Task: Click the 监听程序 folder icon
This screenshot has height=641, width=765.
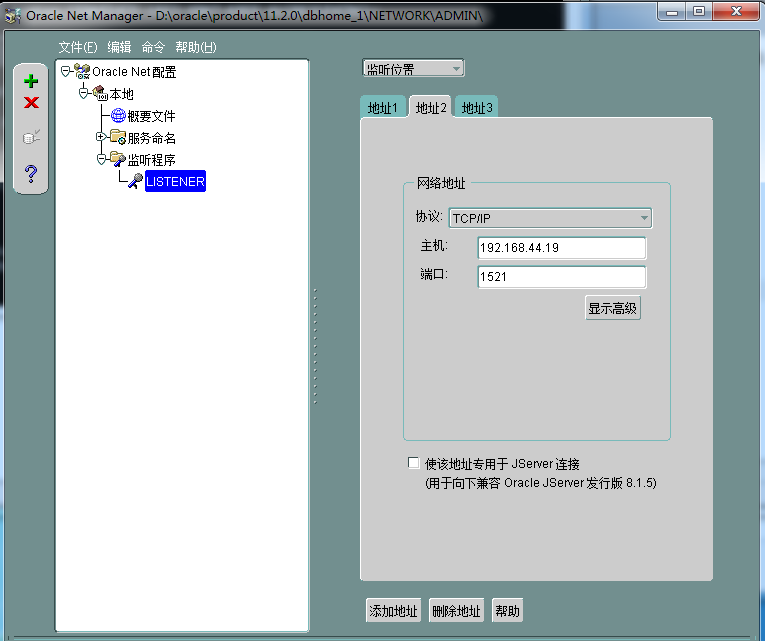Action: [118, 159]
